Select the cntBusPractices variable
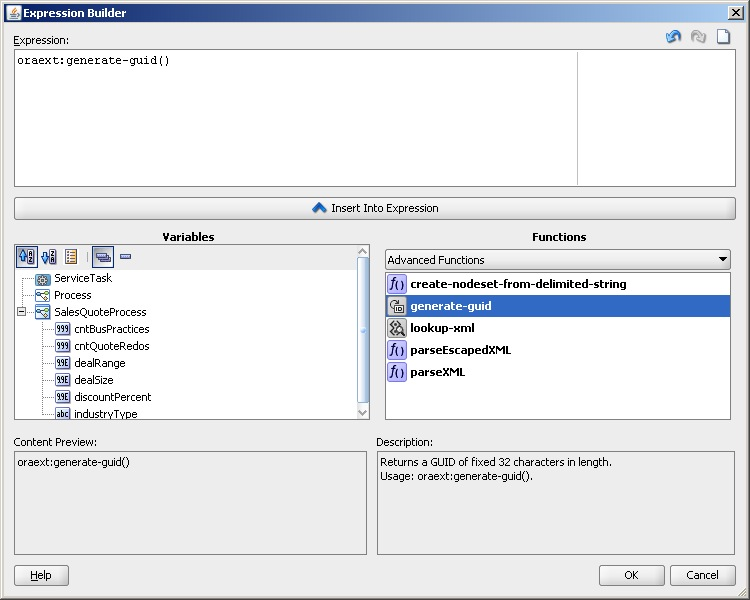This screenshot has height=600, width=750. [x=111, y=329]
